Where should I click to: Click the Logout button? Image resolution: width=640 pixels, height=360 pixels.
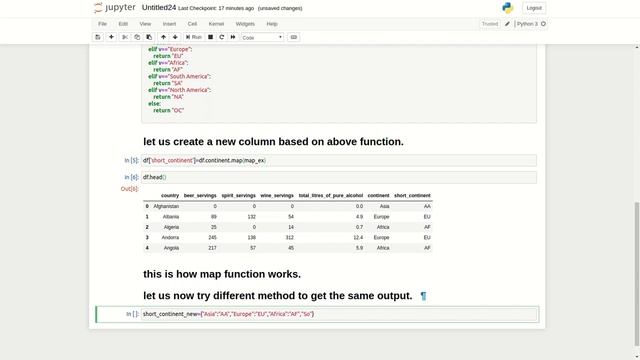534,8
